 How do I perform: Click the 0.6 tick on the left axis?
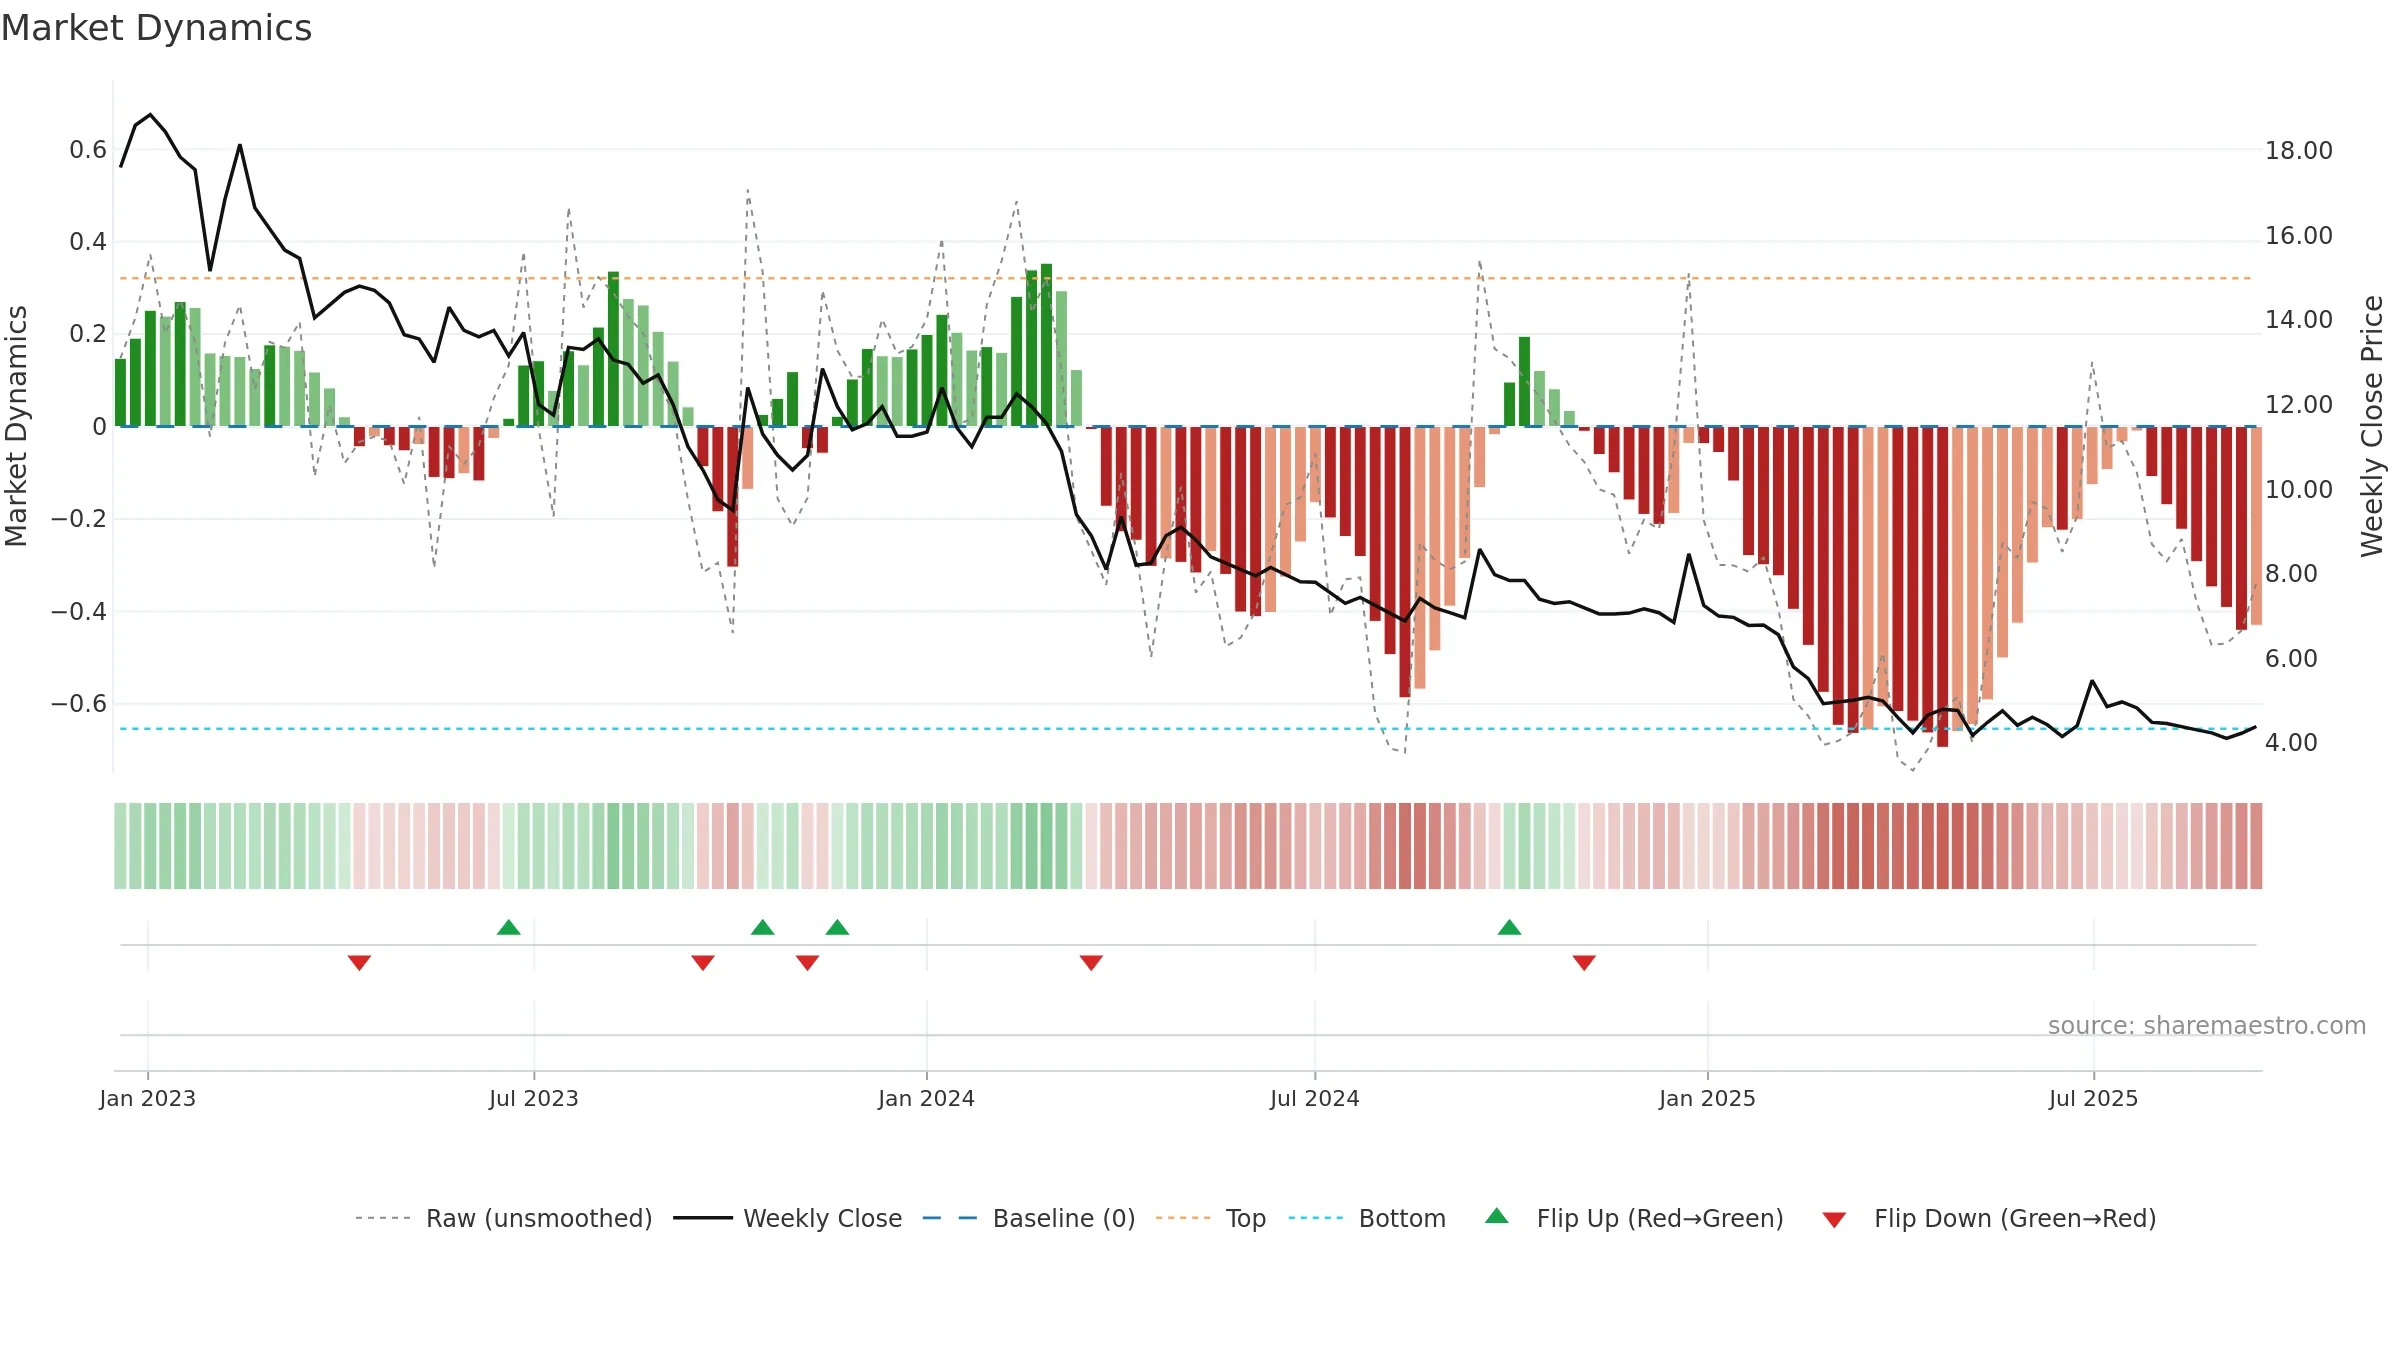(88, 150)
